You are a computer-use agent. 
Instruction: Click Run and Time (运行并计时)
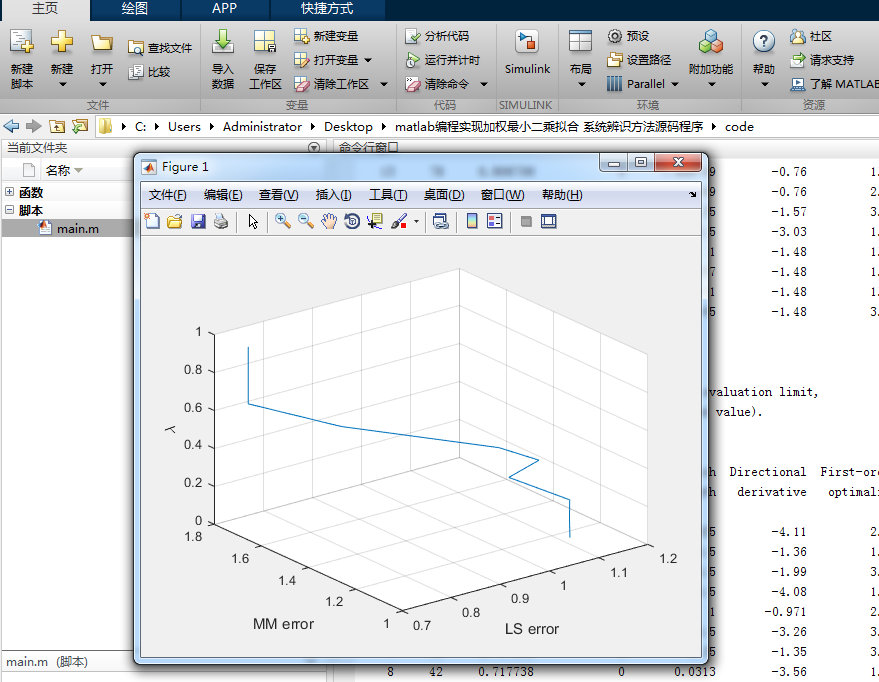point(442,60)
